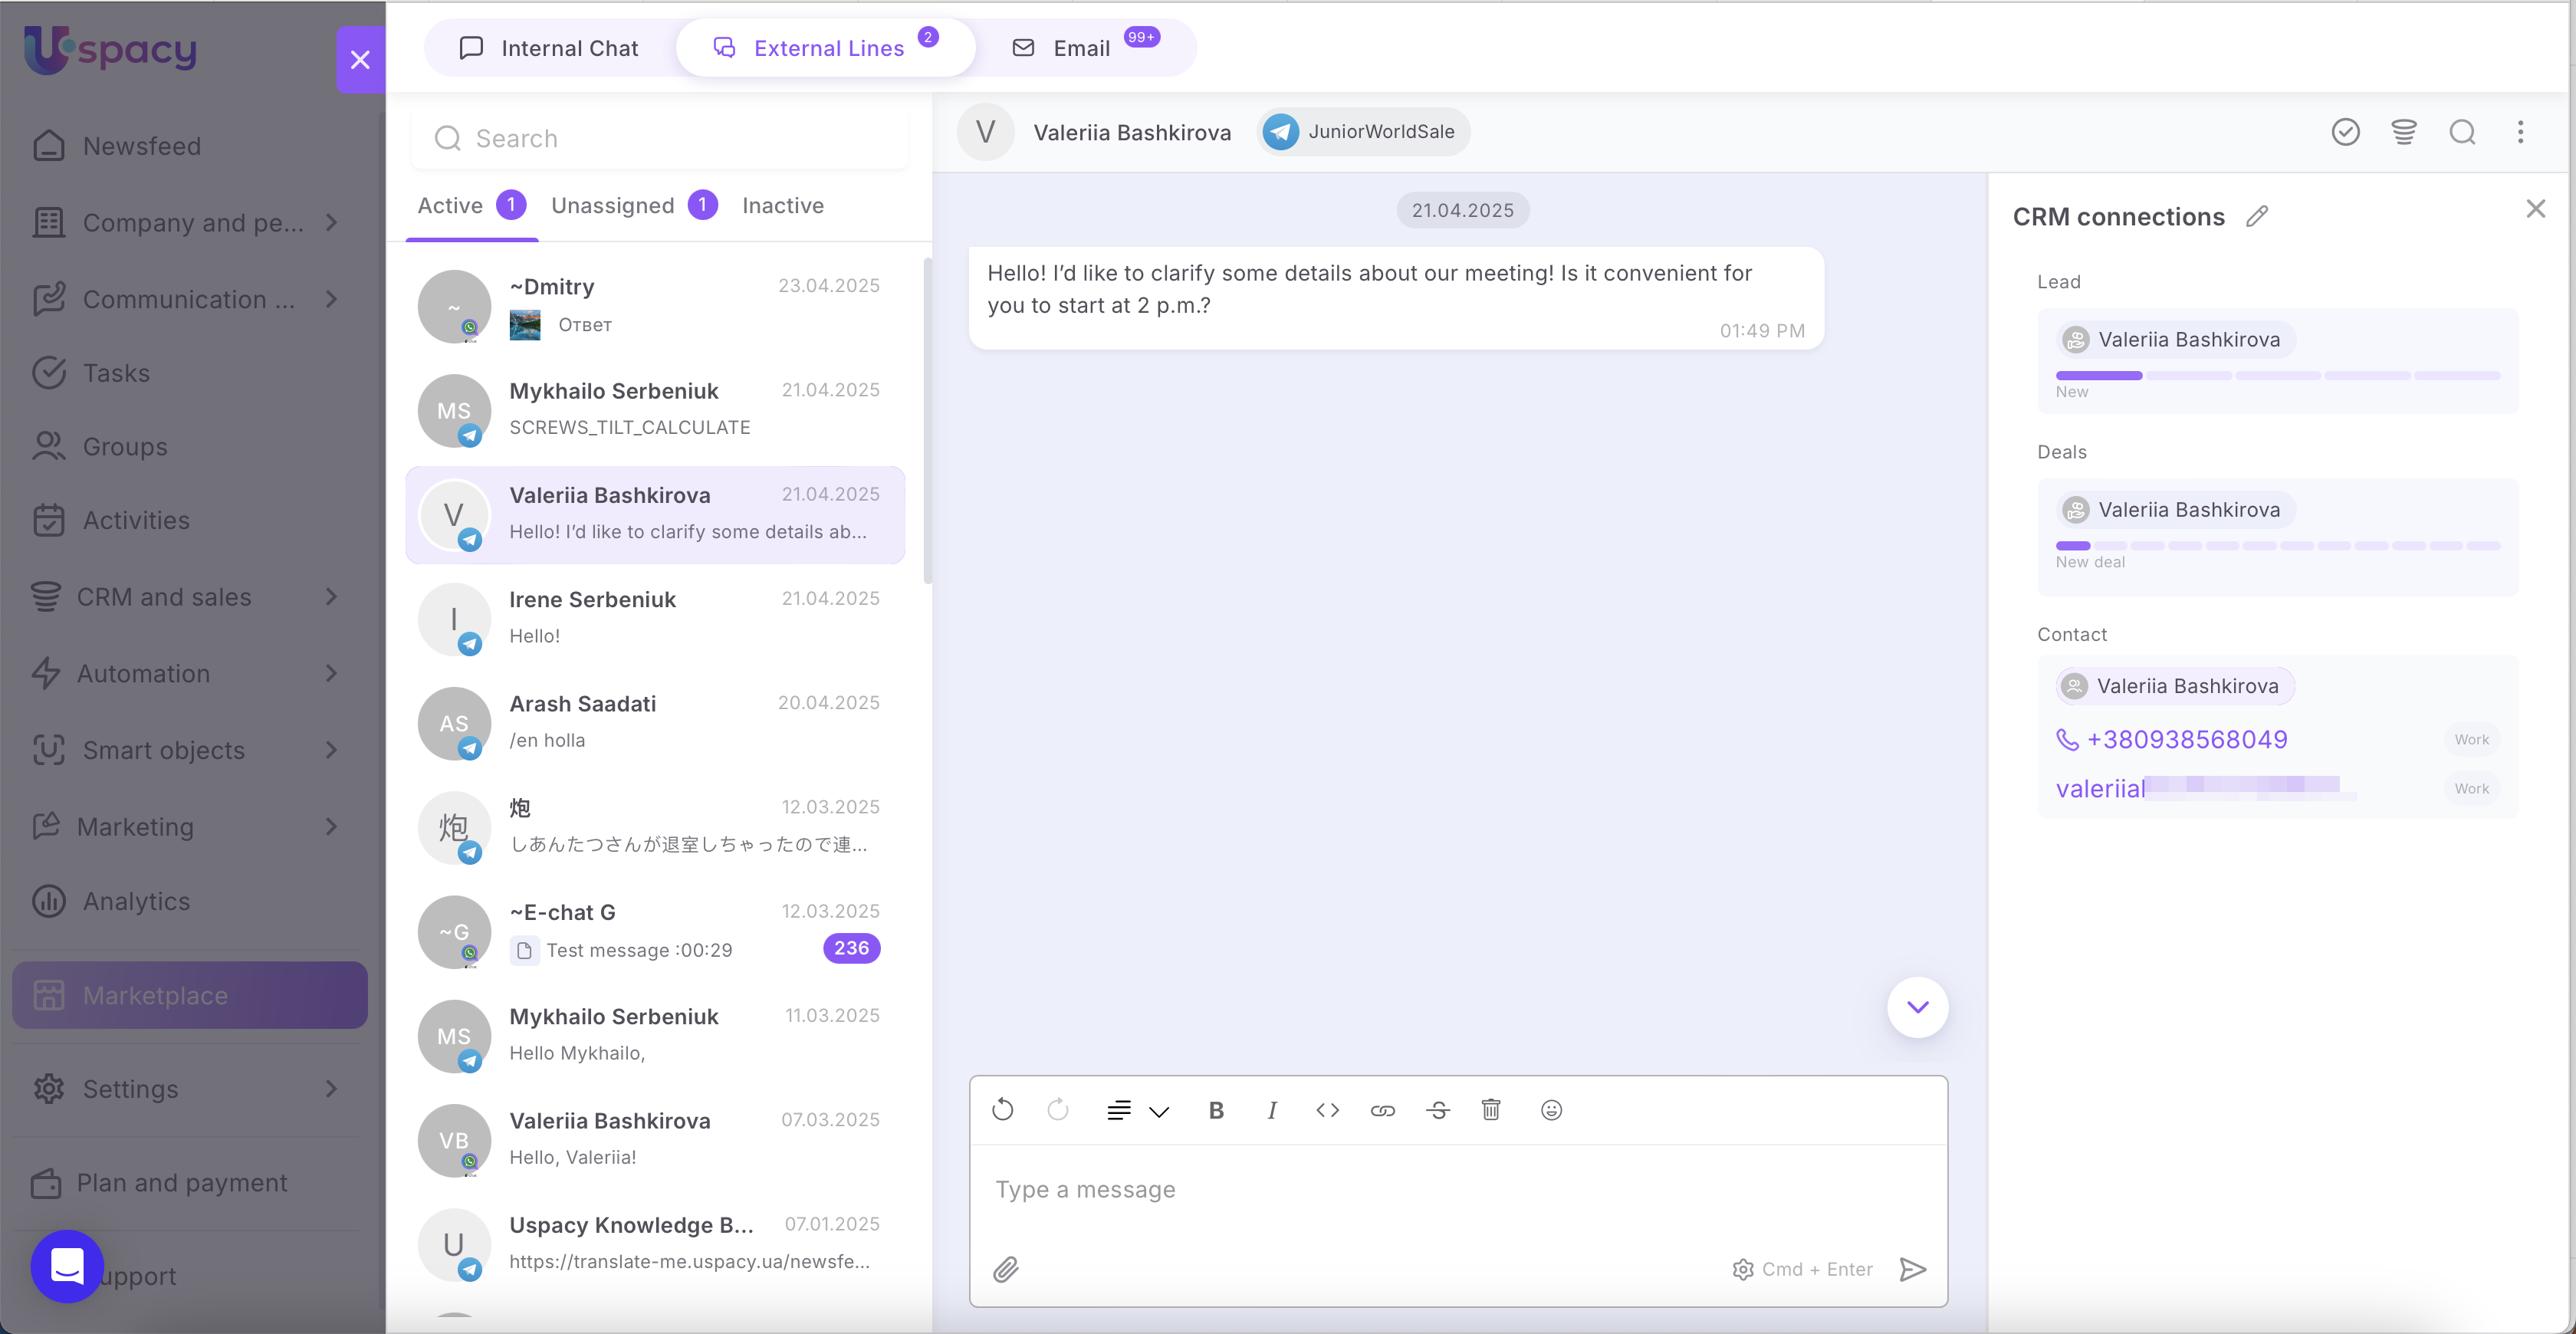Toggle bold formatting in message editor
The height and width of the screenshot is (1334, 2576).
1215,1110
